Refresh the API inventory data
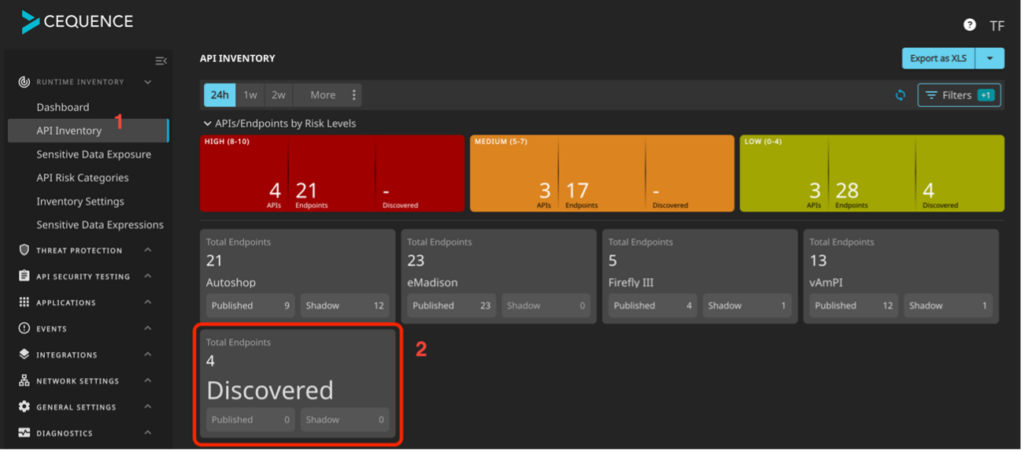The height and width of the screenshot is (452, 1024). 901,95
